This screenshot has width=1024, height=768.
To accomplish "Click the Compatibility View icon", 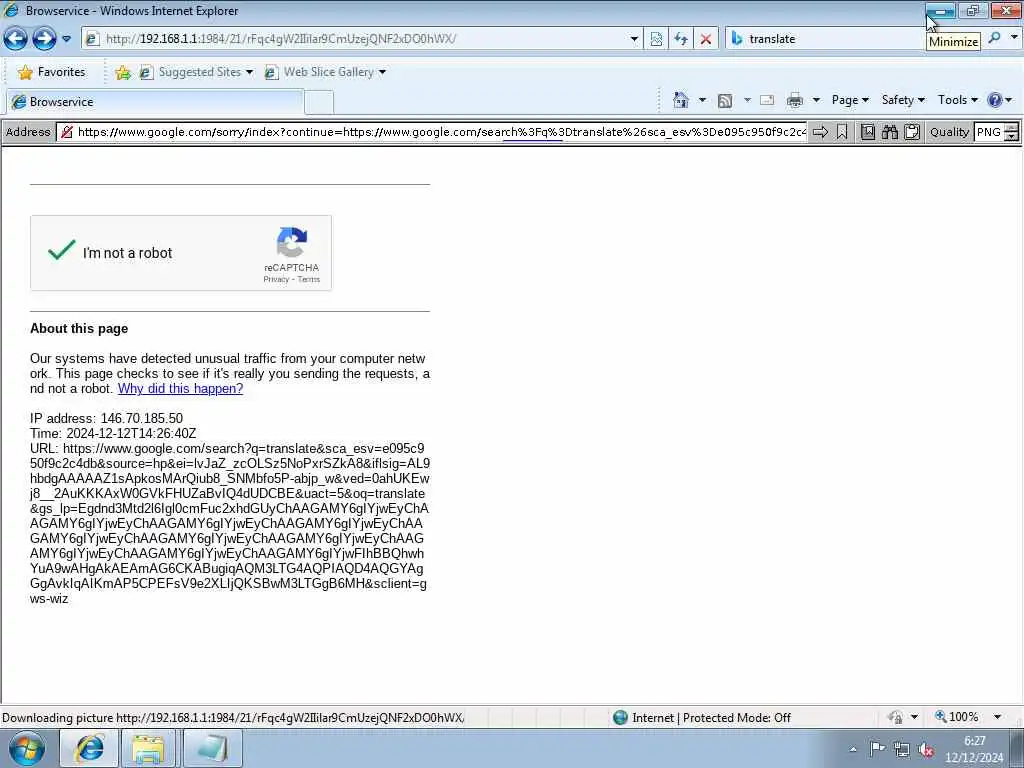I will click(x=656, y=39).
